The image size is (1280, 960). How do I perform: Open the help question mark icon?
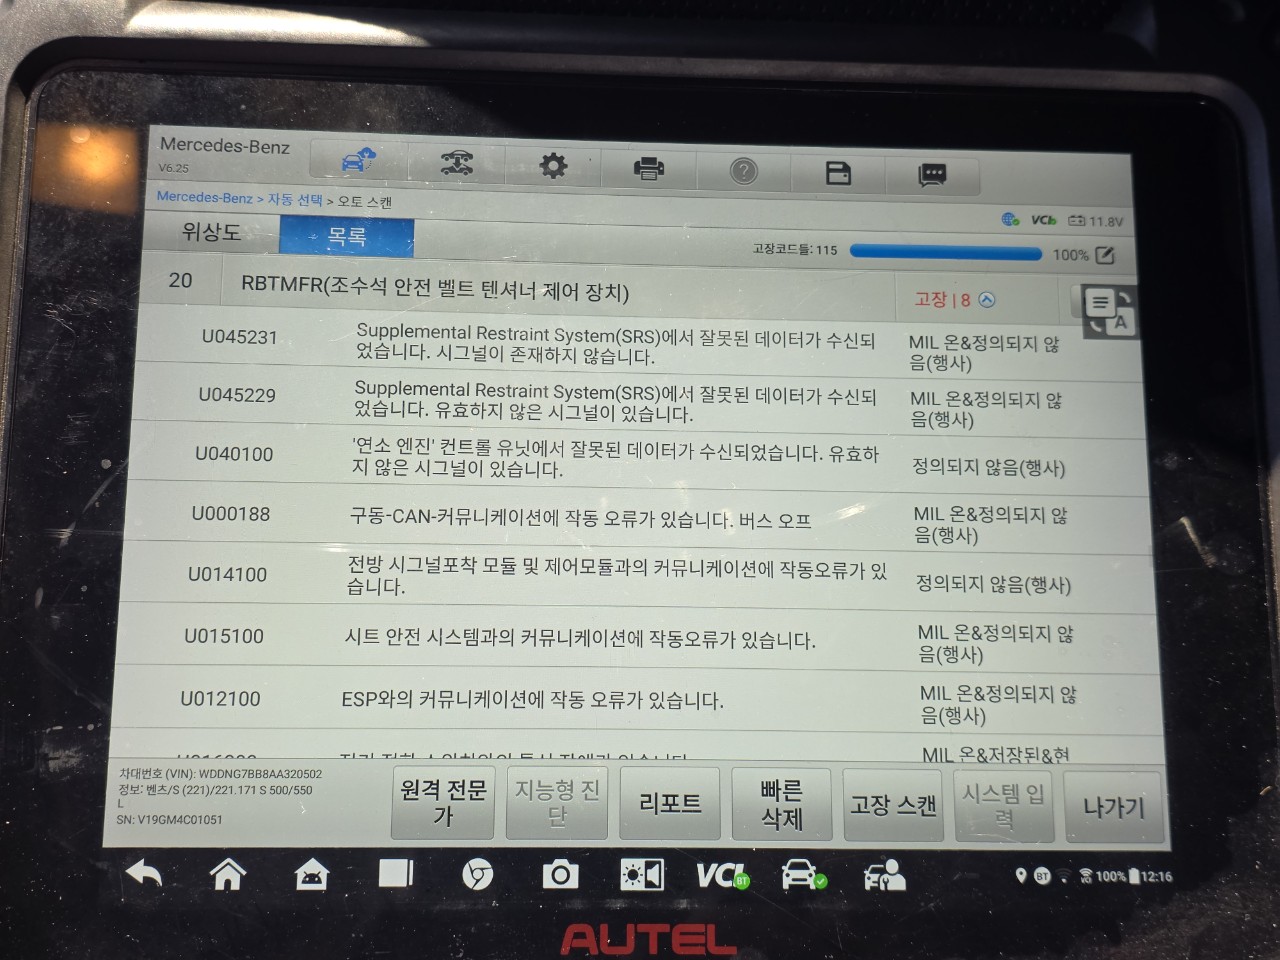(x=743, y=172)
